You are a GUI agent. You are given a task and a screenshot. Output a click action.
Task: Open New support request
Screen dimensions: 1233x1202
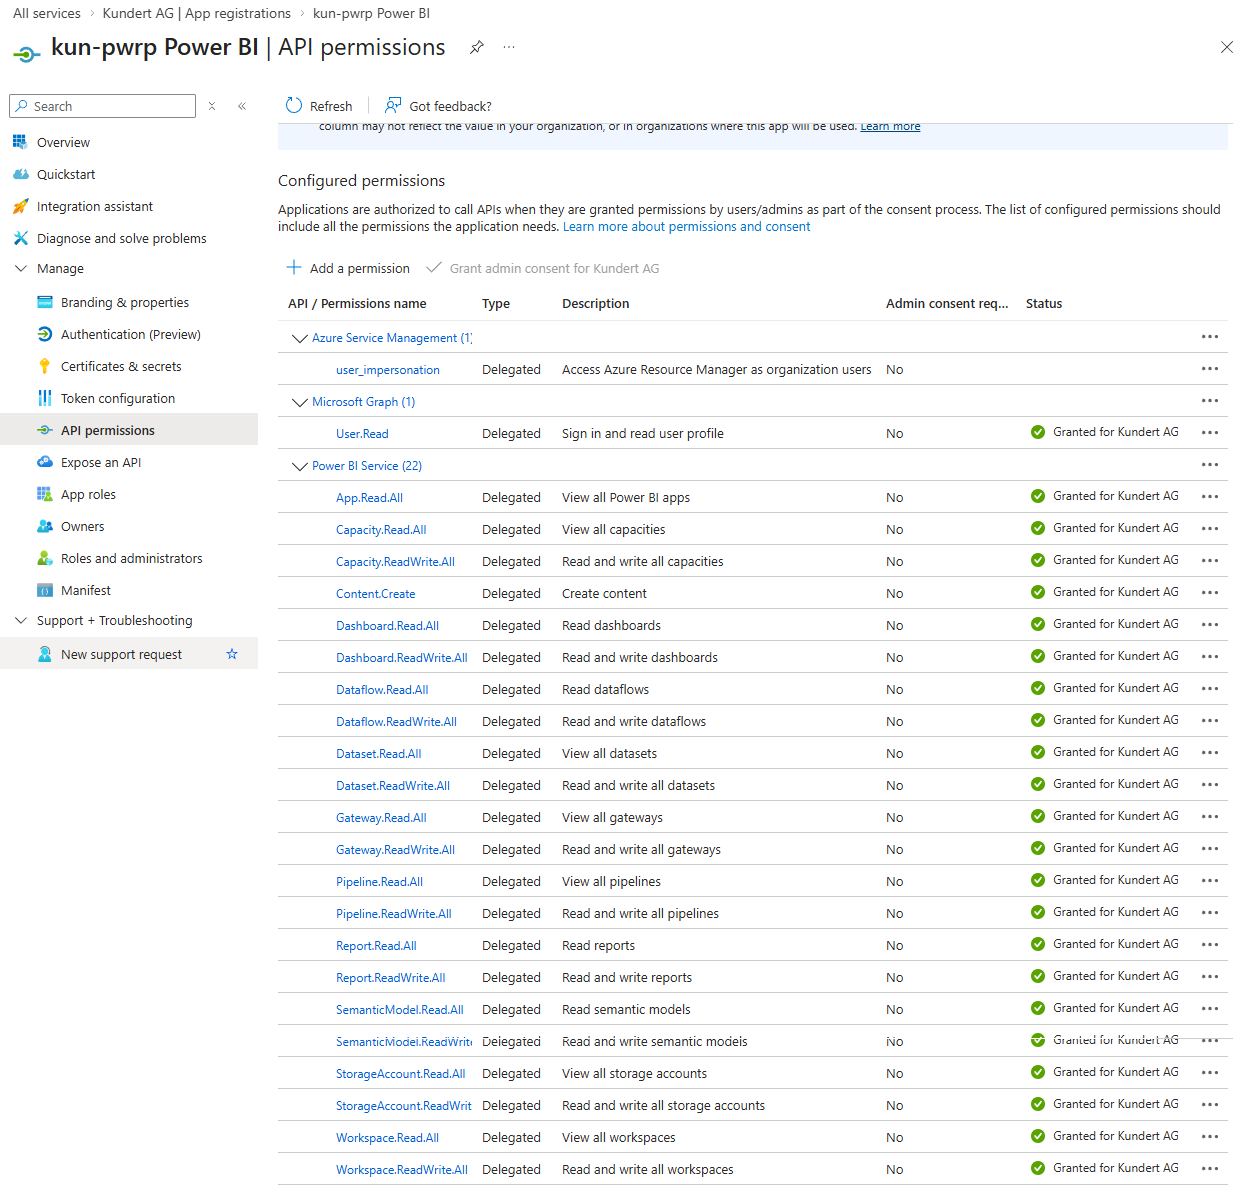[x=121, y=654]
